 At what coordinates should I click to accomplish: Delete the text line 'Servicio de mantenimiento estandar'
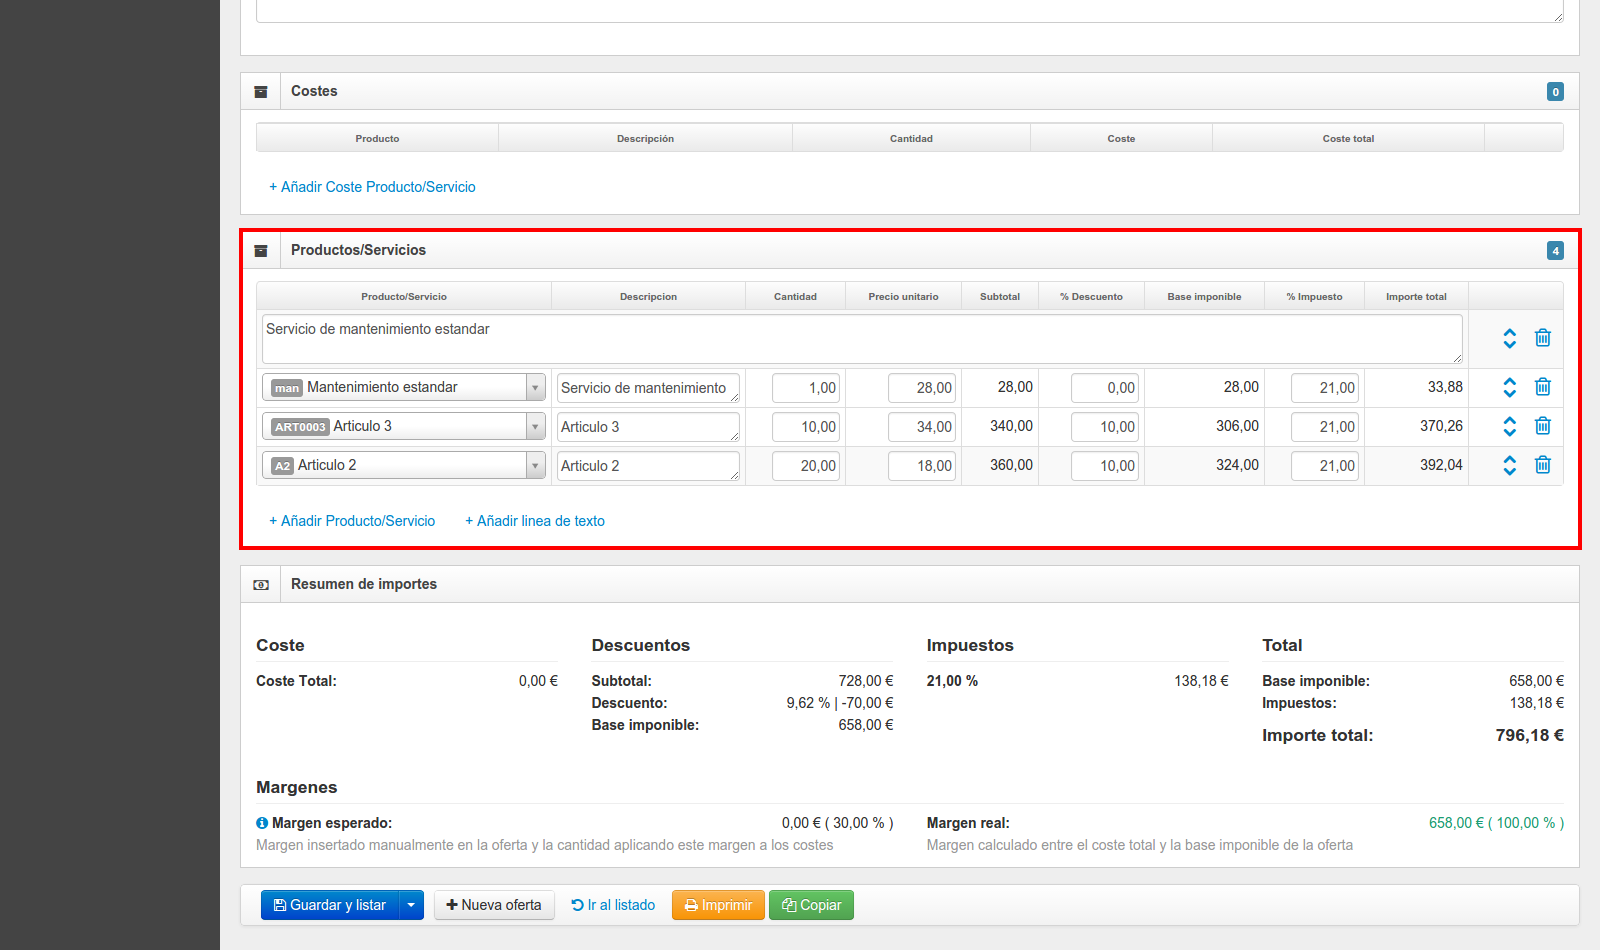[1543, 338]
